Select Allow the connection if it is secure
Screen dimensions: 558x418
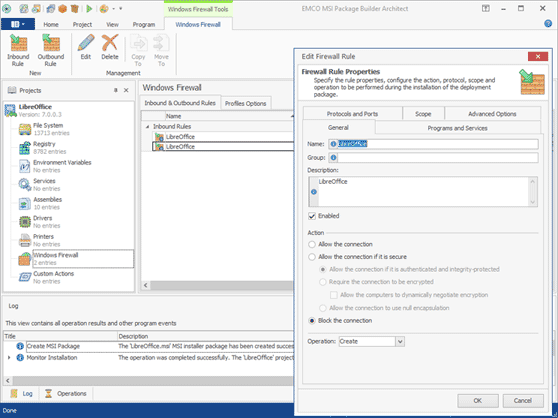(x=312, y=257)
